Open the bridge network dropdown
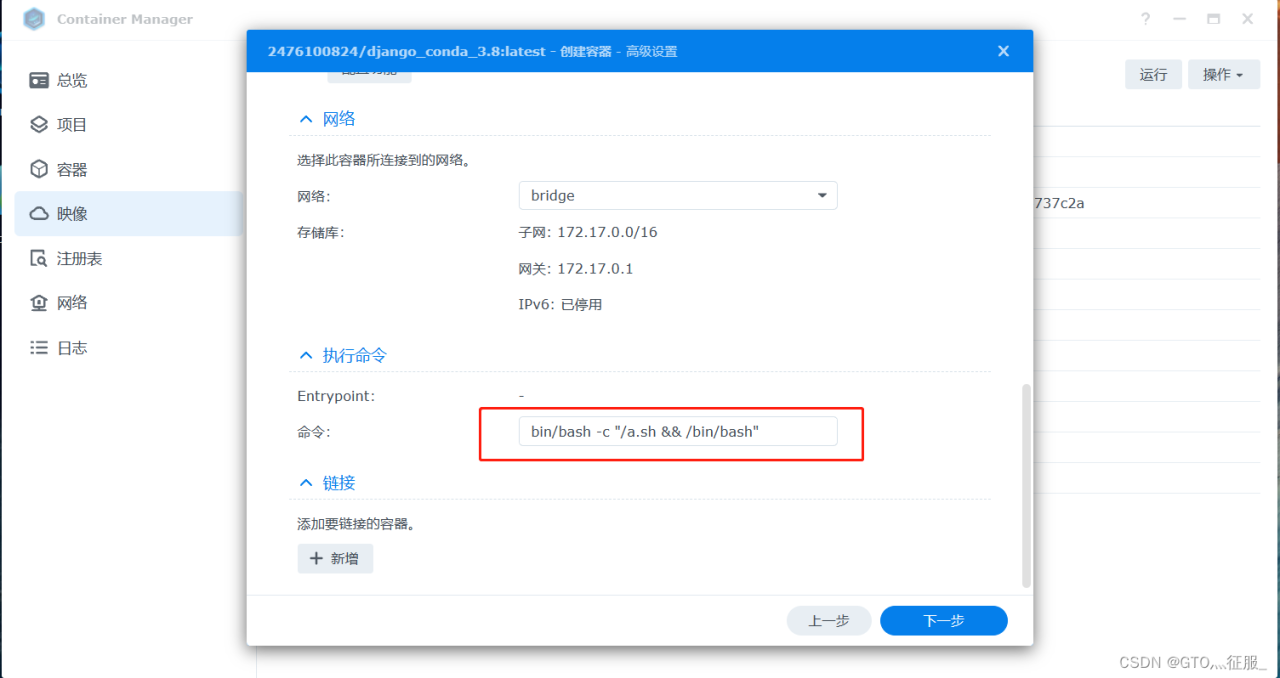 [678, 195]
